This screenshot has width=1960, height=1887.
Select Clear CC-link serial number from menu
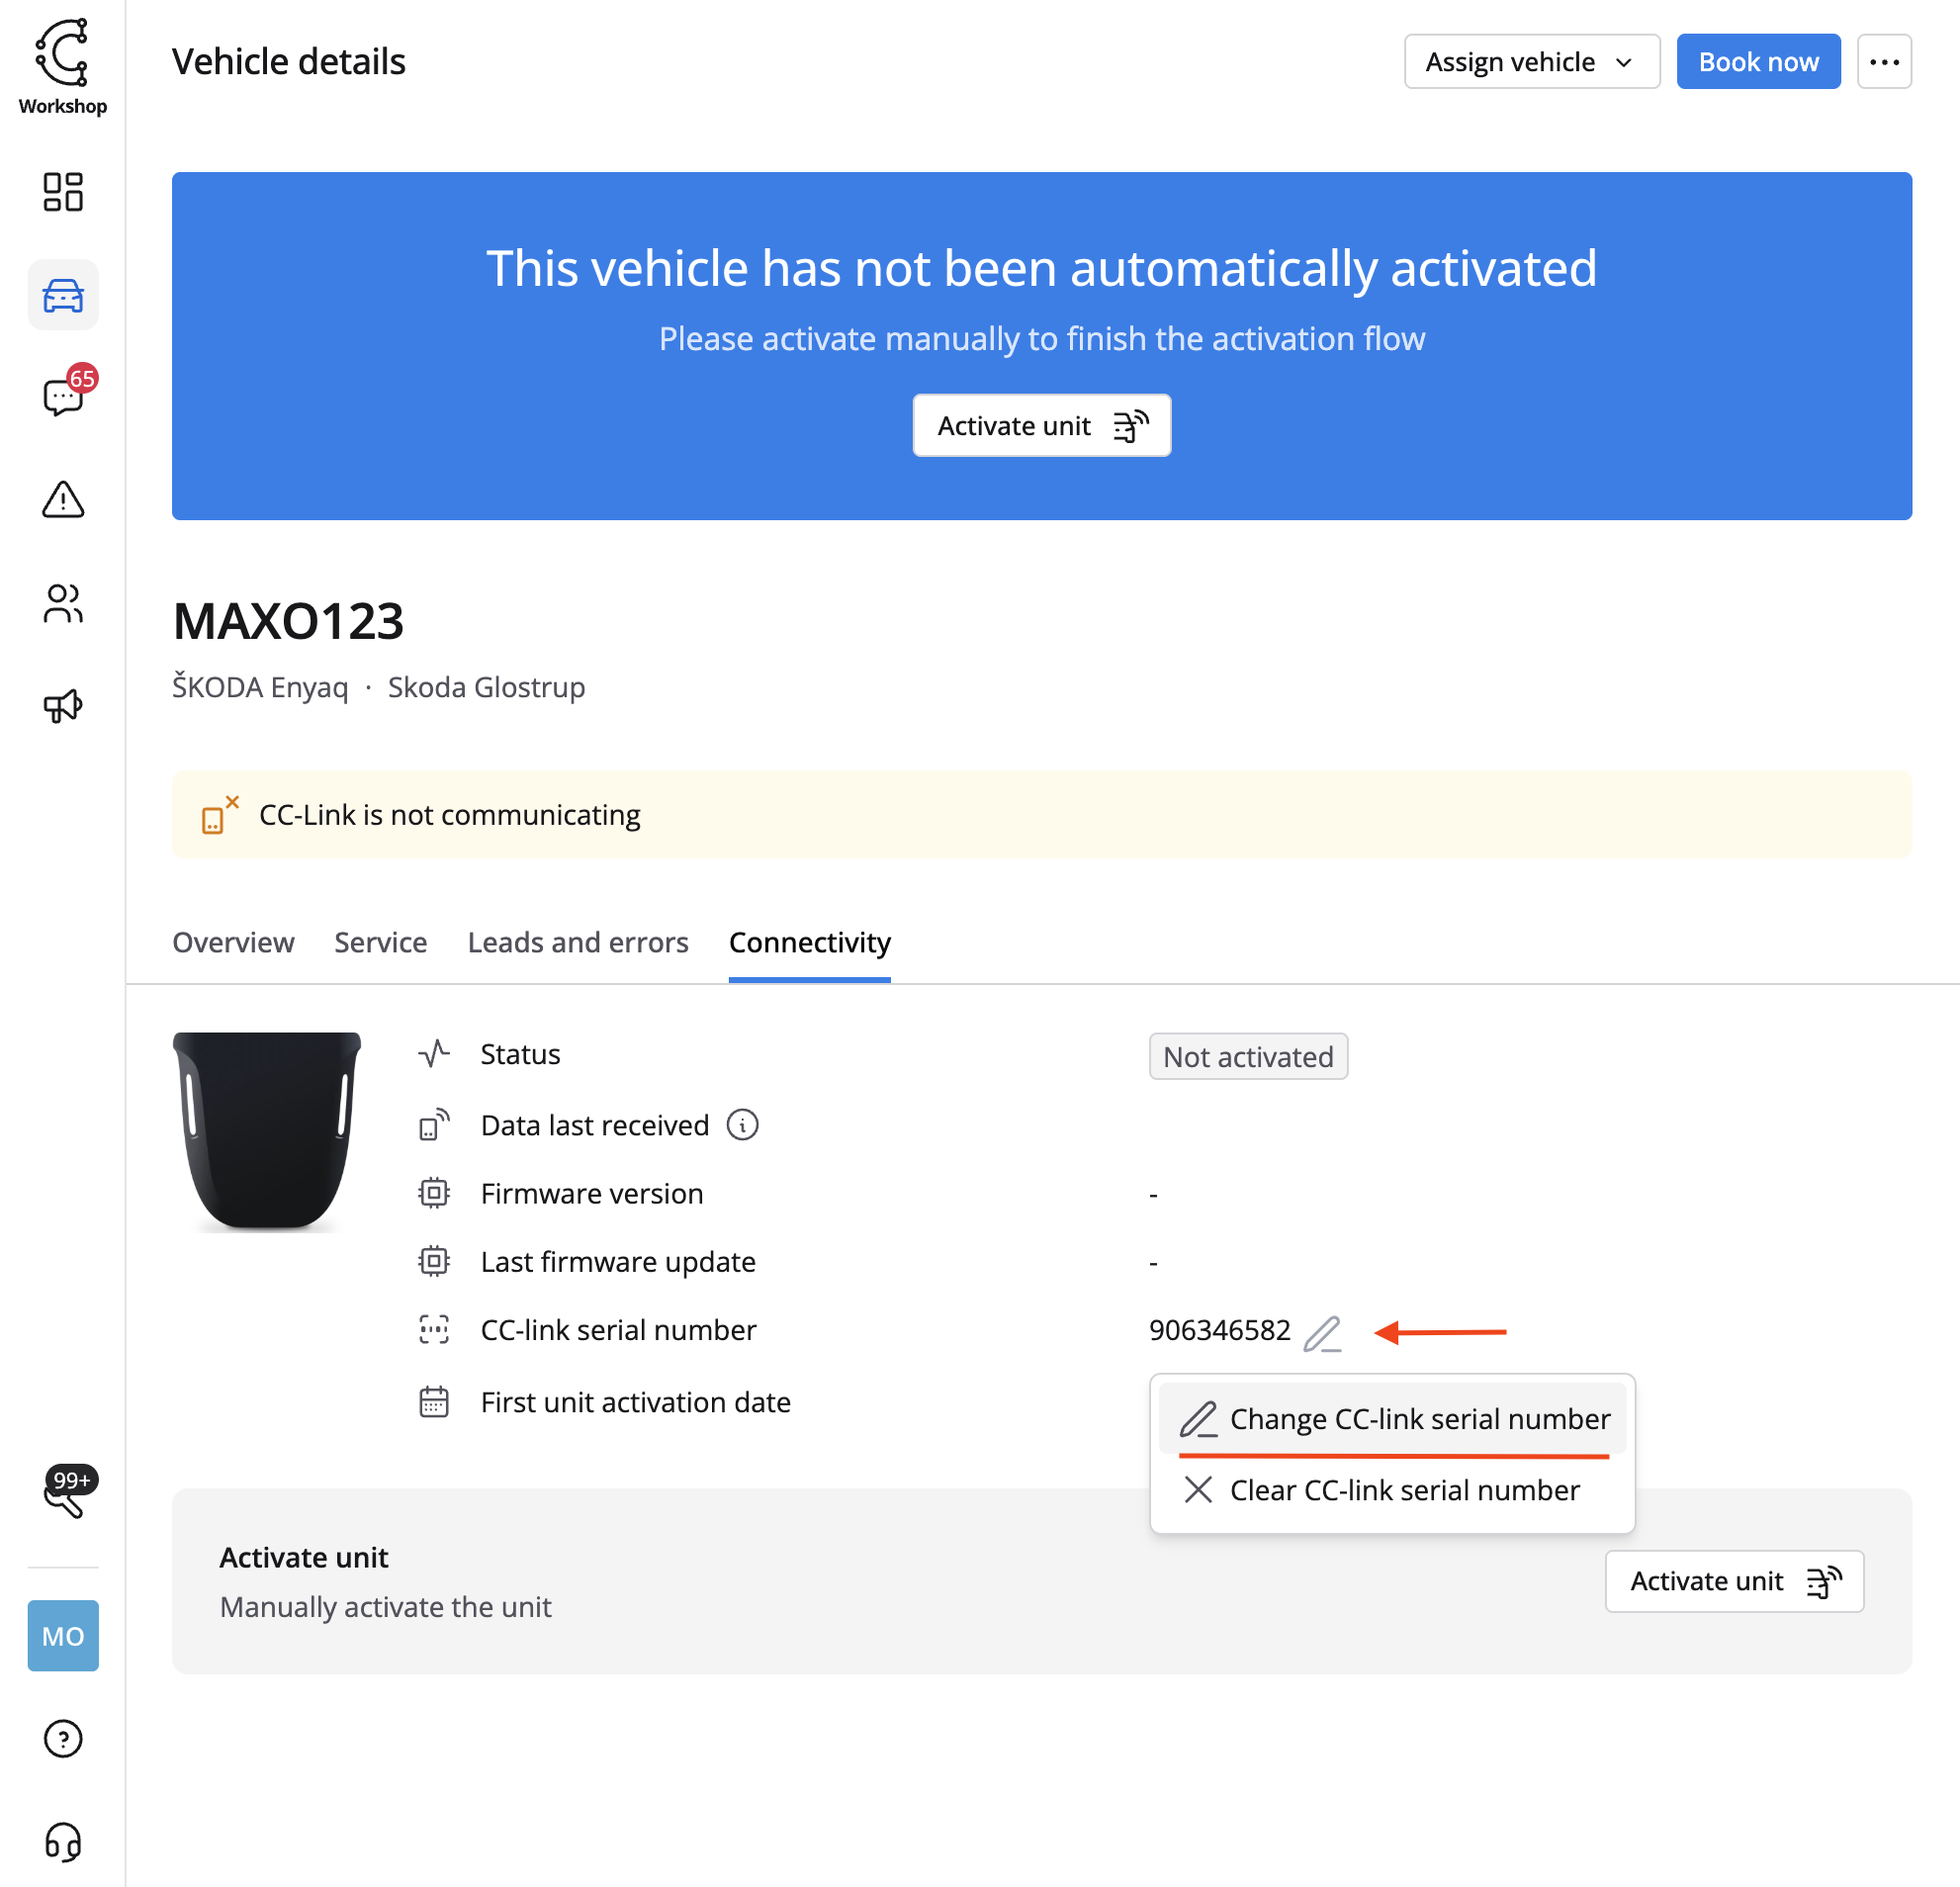click(x=1403, y=1490)
